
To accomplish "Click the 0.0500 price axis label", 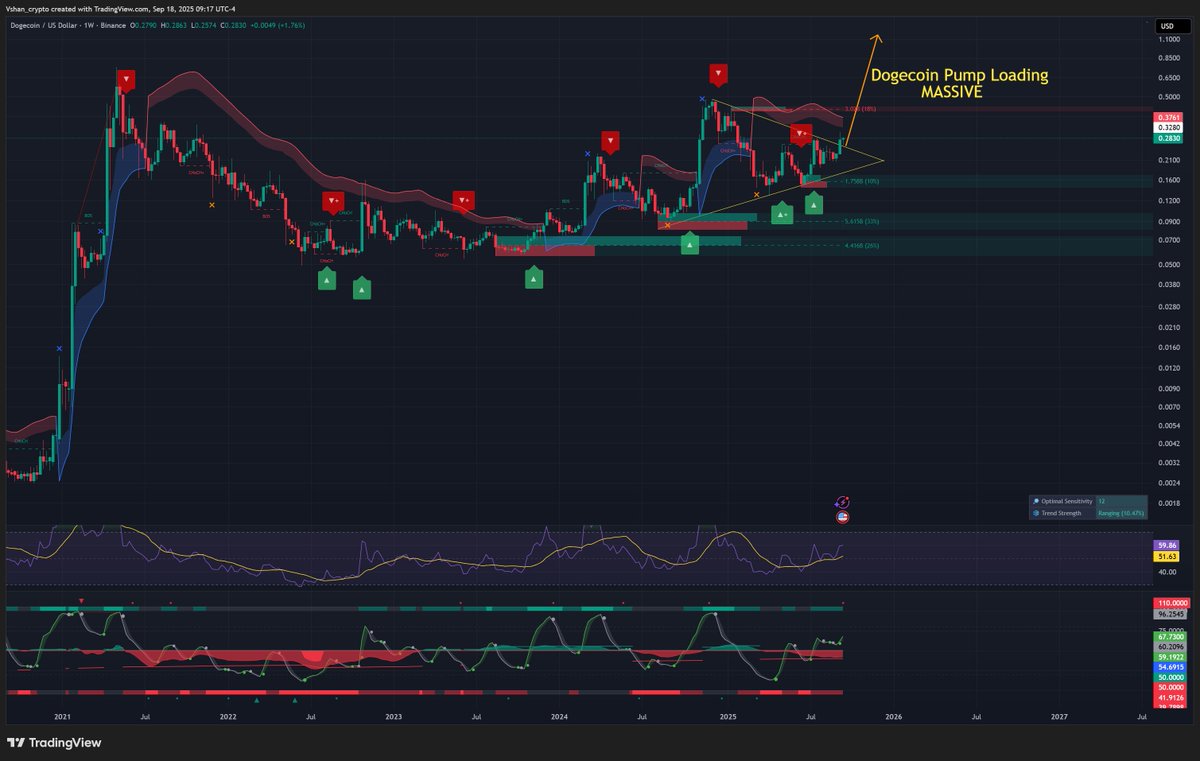I will (1169, 264).
